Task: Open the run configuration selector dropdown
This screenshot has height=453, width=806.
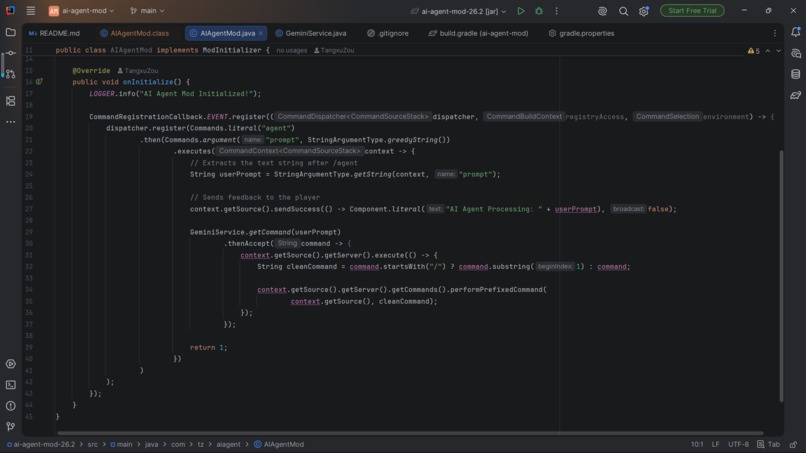Action: [x=459, y=11]
